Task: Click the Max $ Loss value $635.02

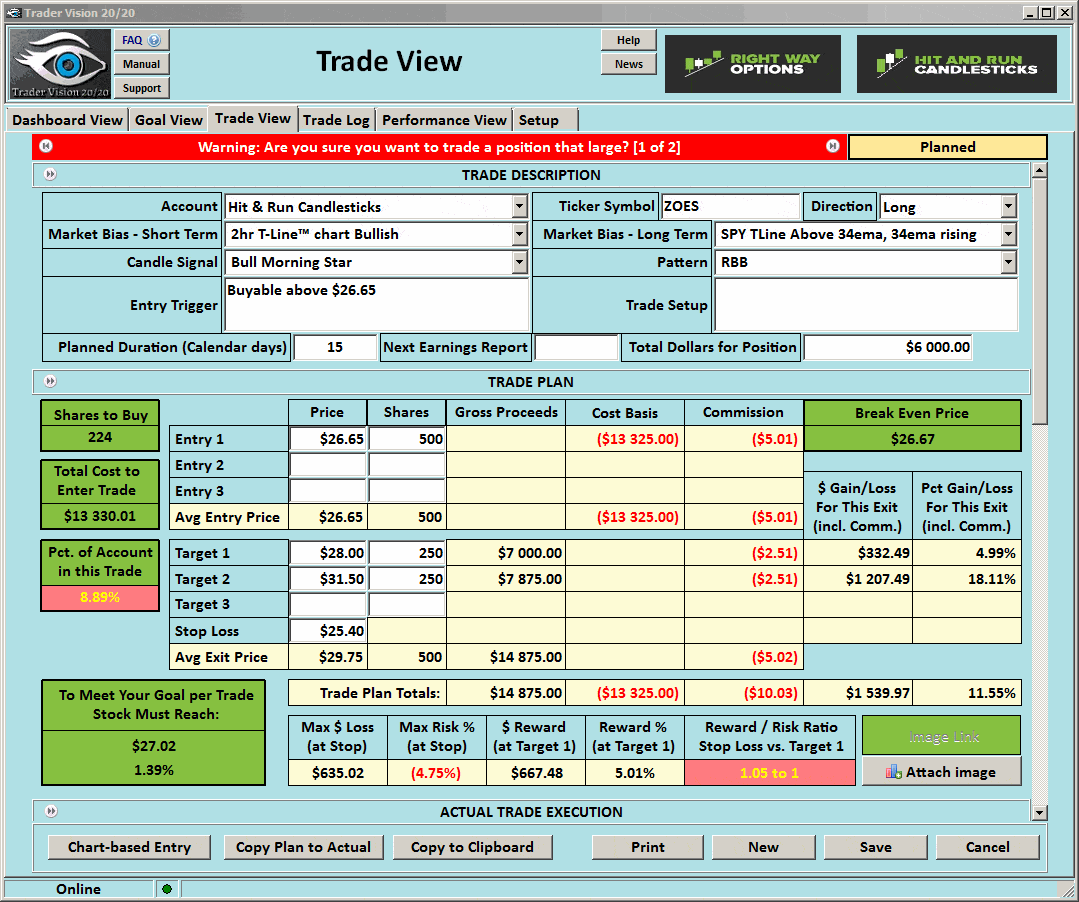Action: 338,773
